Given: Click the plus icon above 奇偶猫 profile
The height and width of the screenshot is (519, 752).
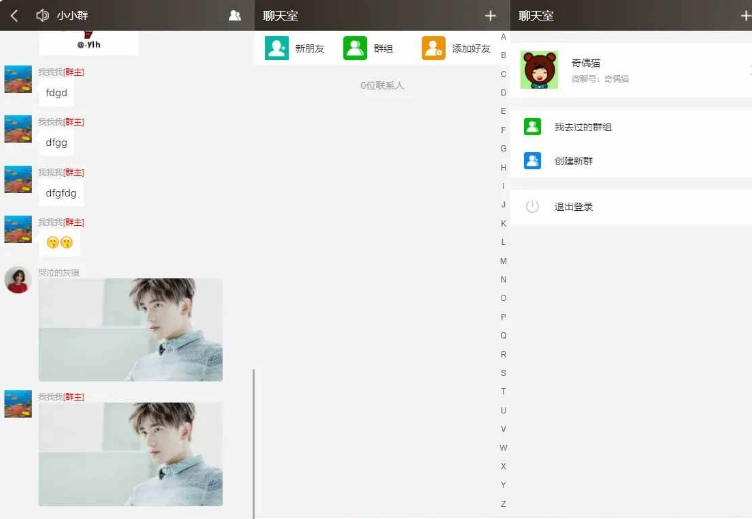Looking at the screenshot, I should [x=744, y=15].
